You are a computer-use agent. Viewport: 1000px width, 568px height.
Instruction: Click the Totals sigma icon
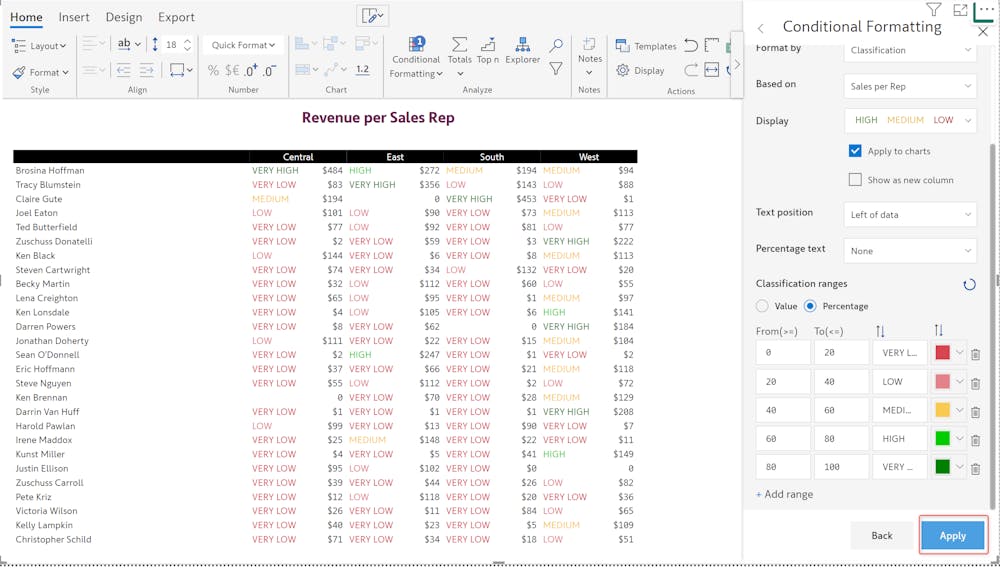point(459,51)
